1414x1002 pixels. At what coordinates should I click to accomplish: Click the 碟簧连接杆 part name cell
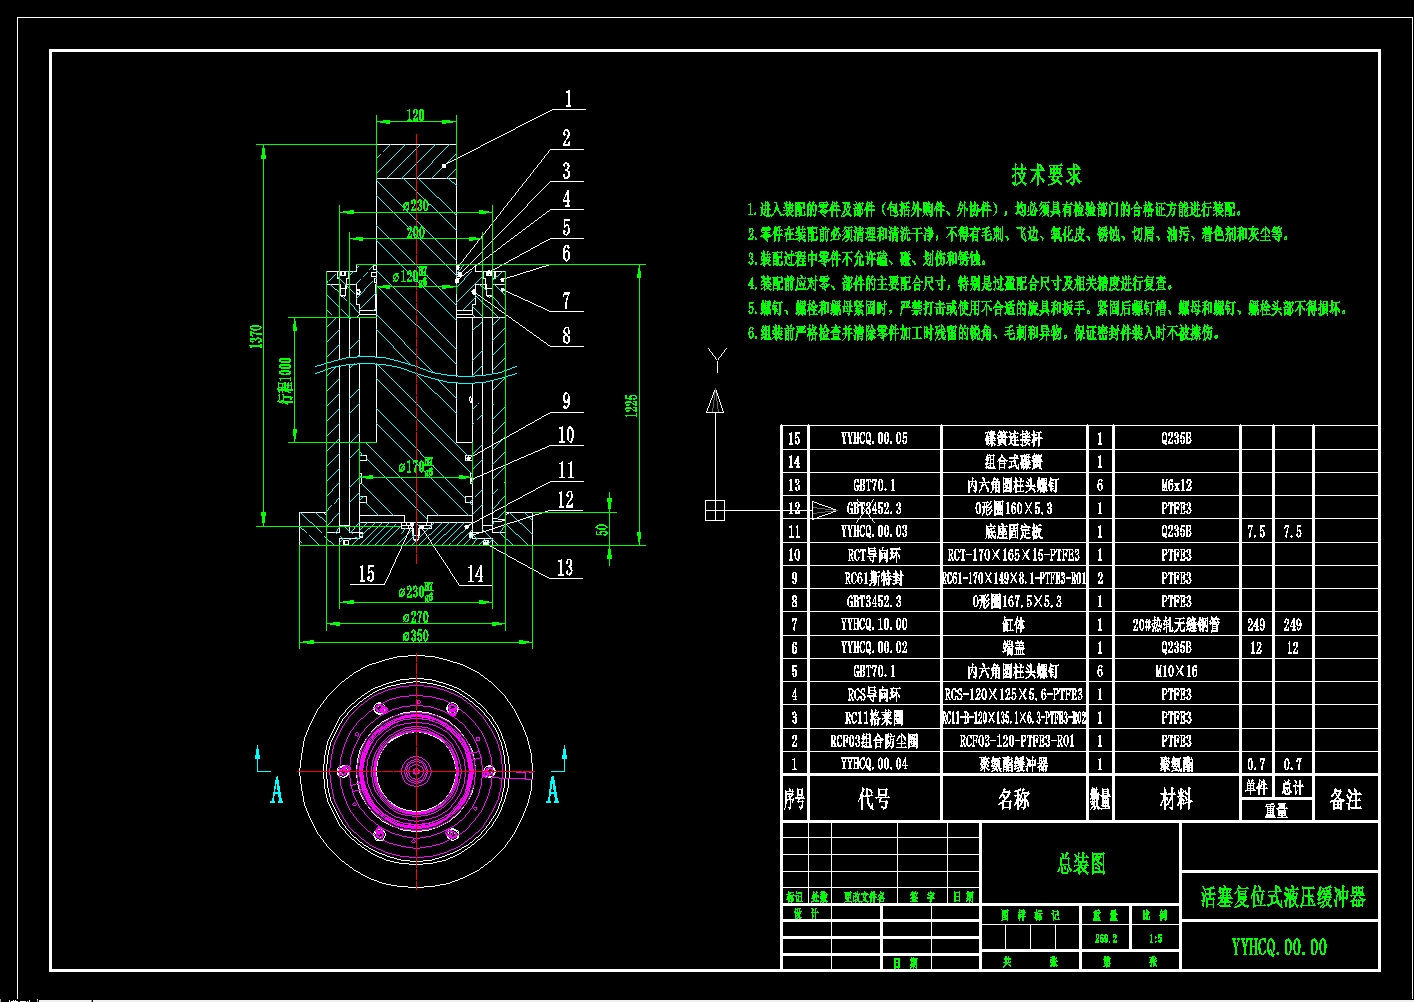point(1013,439)
